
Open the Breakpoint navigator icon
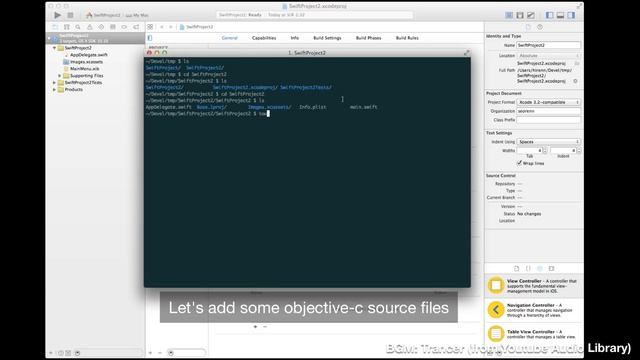pos(124,27)
